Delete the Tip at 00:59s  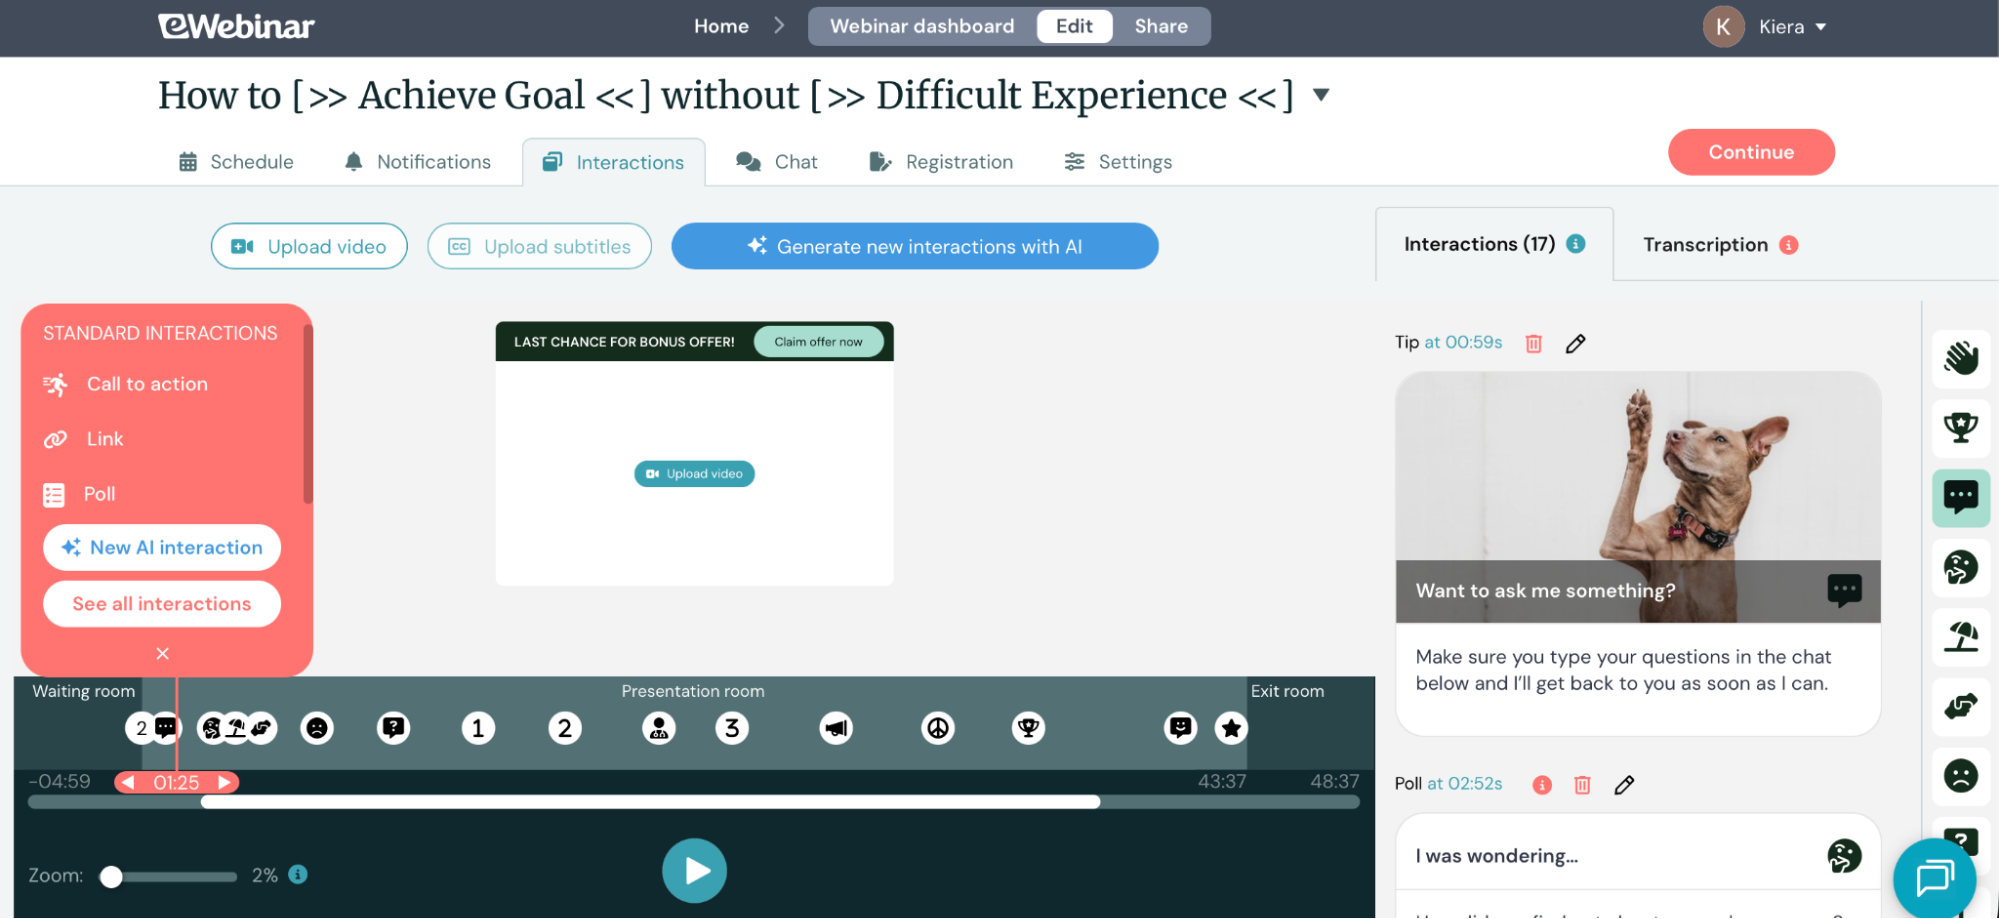click(1533, 343)
